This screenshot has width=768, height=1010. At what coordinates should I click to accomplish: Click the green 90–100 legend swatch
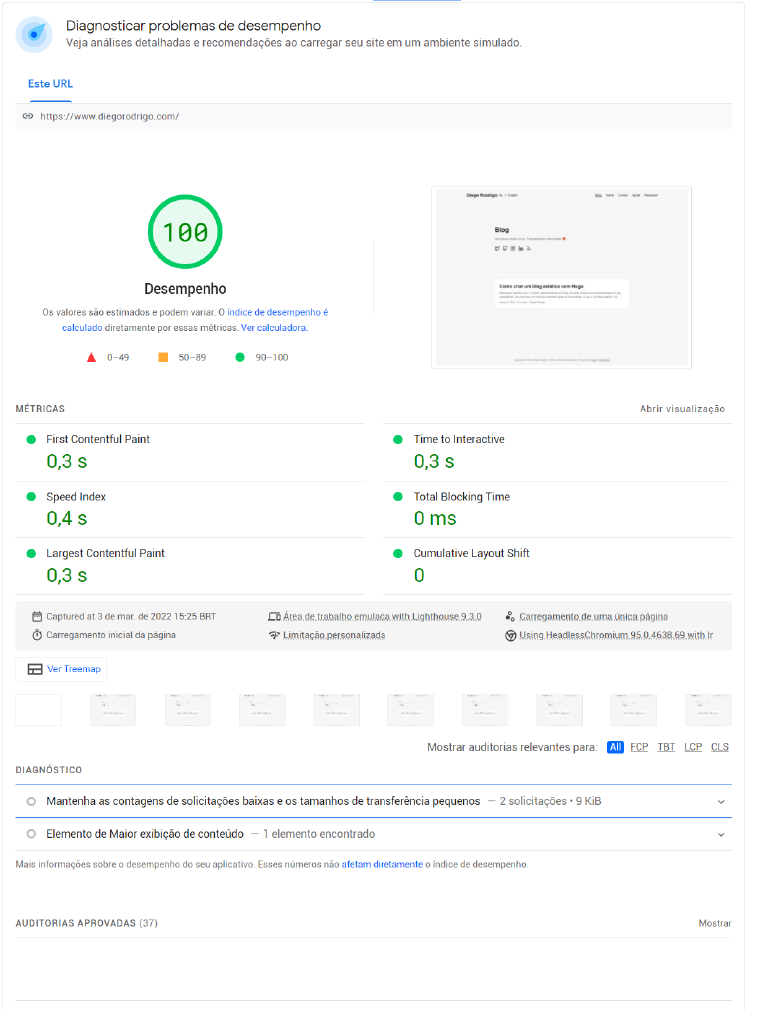(x=240, y=357)
